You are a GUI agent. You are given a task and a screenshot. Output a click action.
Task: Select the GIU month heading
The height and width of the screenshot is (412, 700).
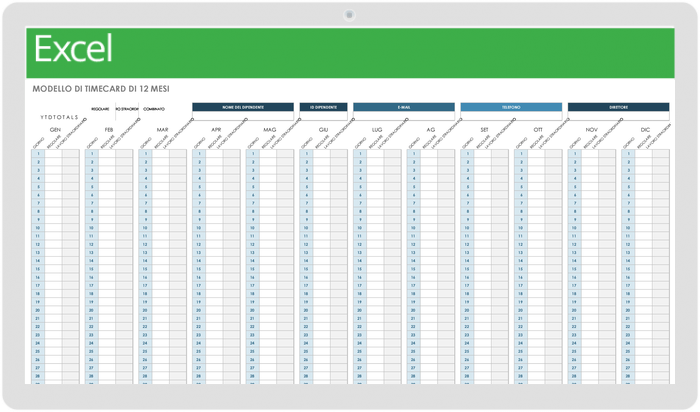[x=324, y=129]
